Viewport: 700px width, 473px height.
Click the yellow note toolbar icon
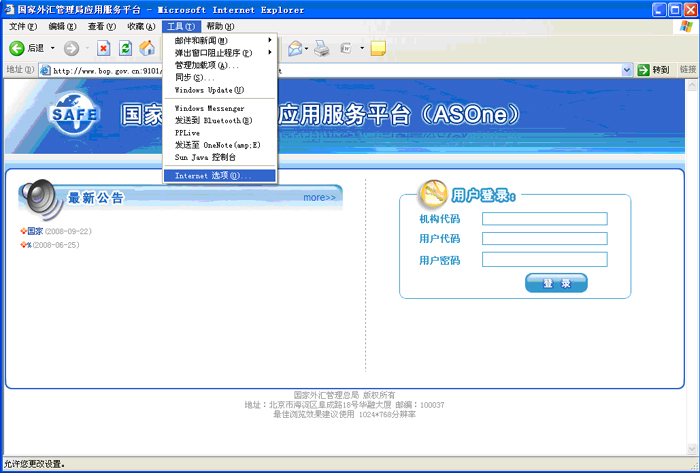tap(378, 48)
